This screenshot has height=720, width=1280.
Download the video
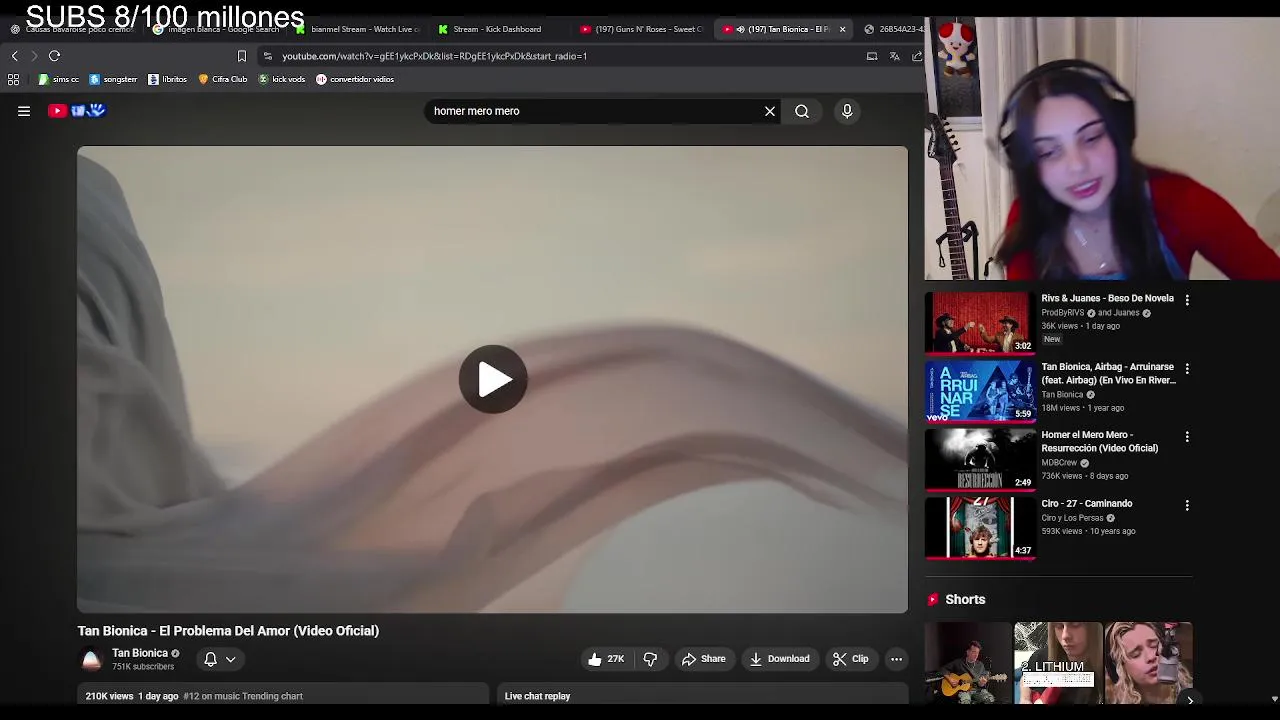pyautogui.click(x=780, y=659)
